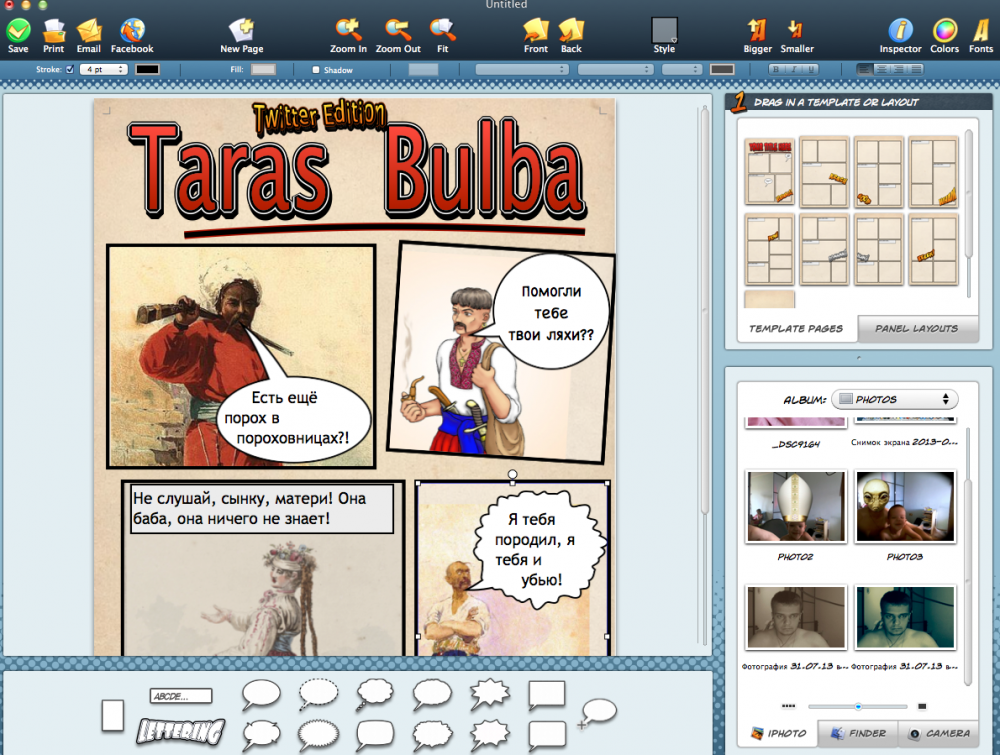Set text alignment to justified
This screenshot has height=755, width=1000.
click(x=916, y=70)
